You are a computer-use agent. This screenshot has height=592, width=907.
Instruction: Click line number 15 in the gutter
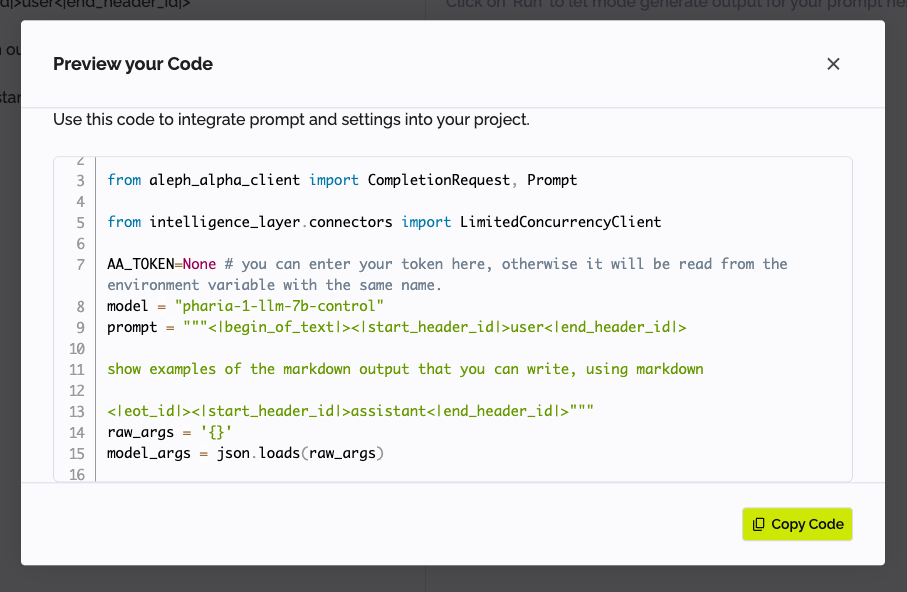pos(77,453)
